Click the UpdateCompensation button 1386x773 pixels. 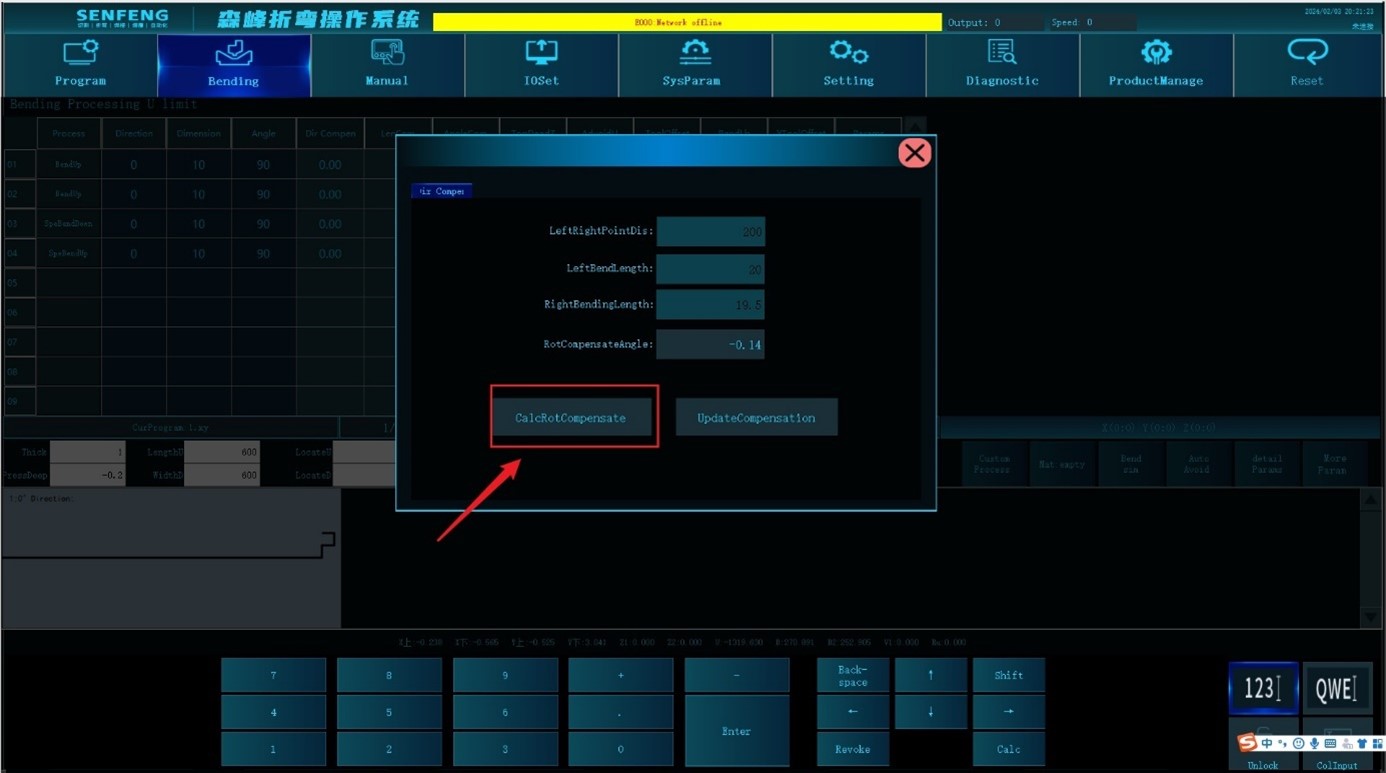756,417
